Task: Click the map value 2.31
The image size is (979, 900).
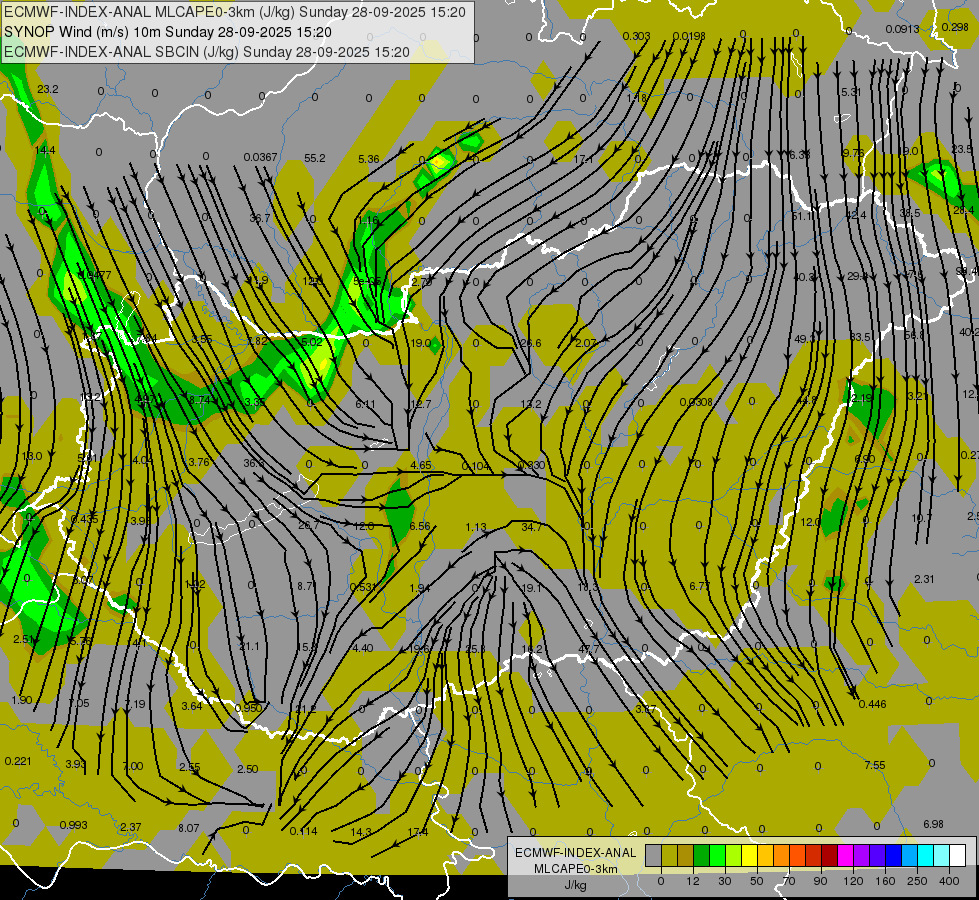Action: tap(924, 579)
